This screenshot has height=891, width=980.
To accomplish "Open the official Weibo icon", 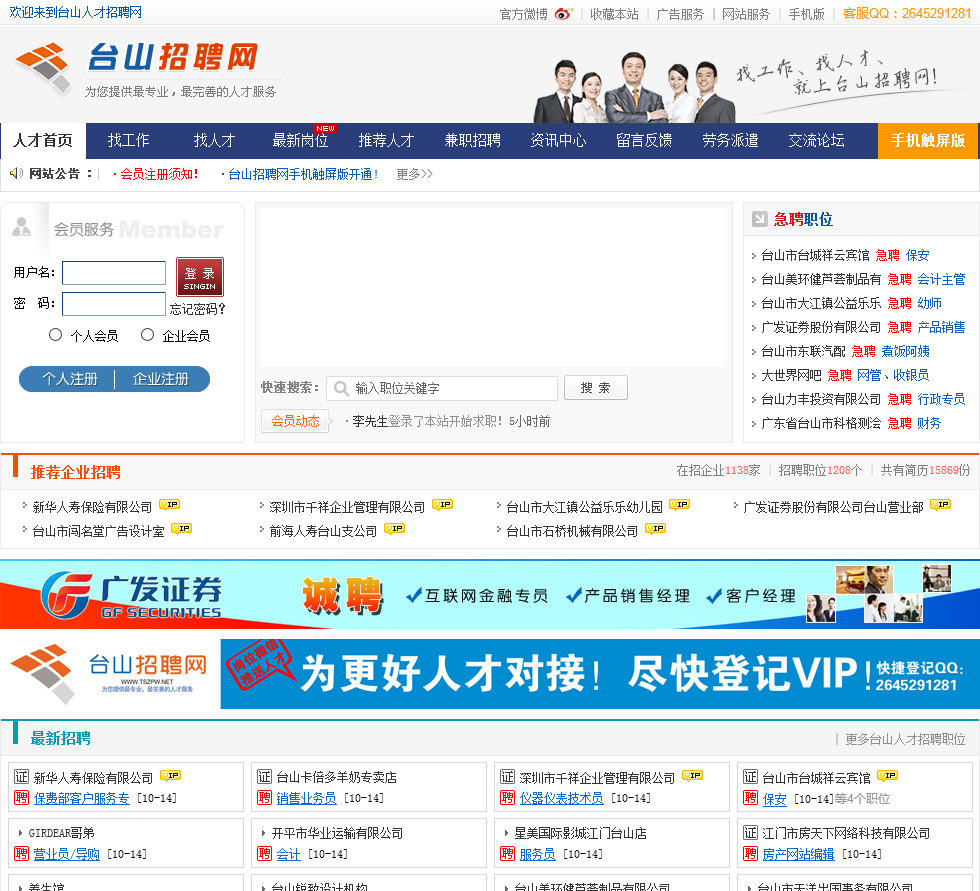I will tap(562, 14).
